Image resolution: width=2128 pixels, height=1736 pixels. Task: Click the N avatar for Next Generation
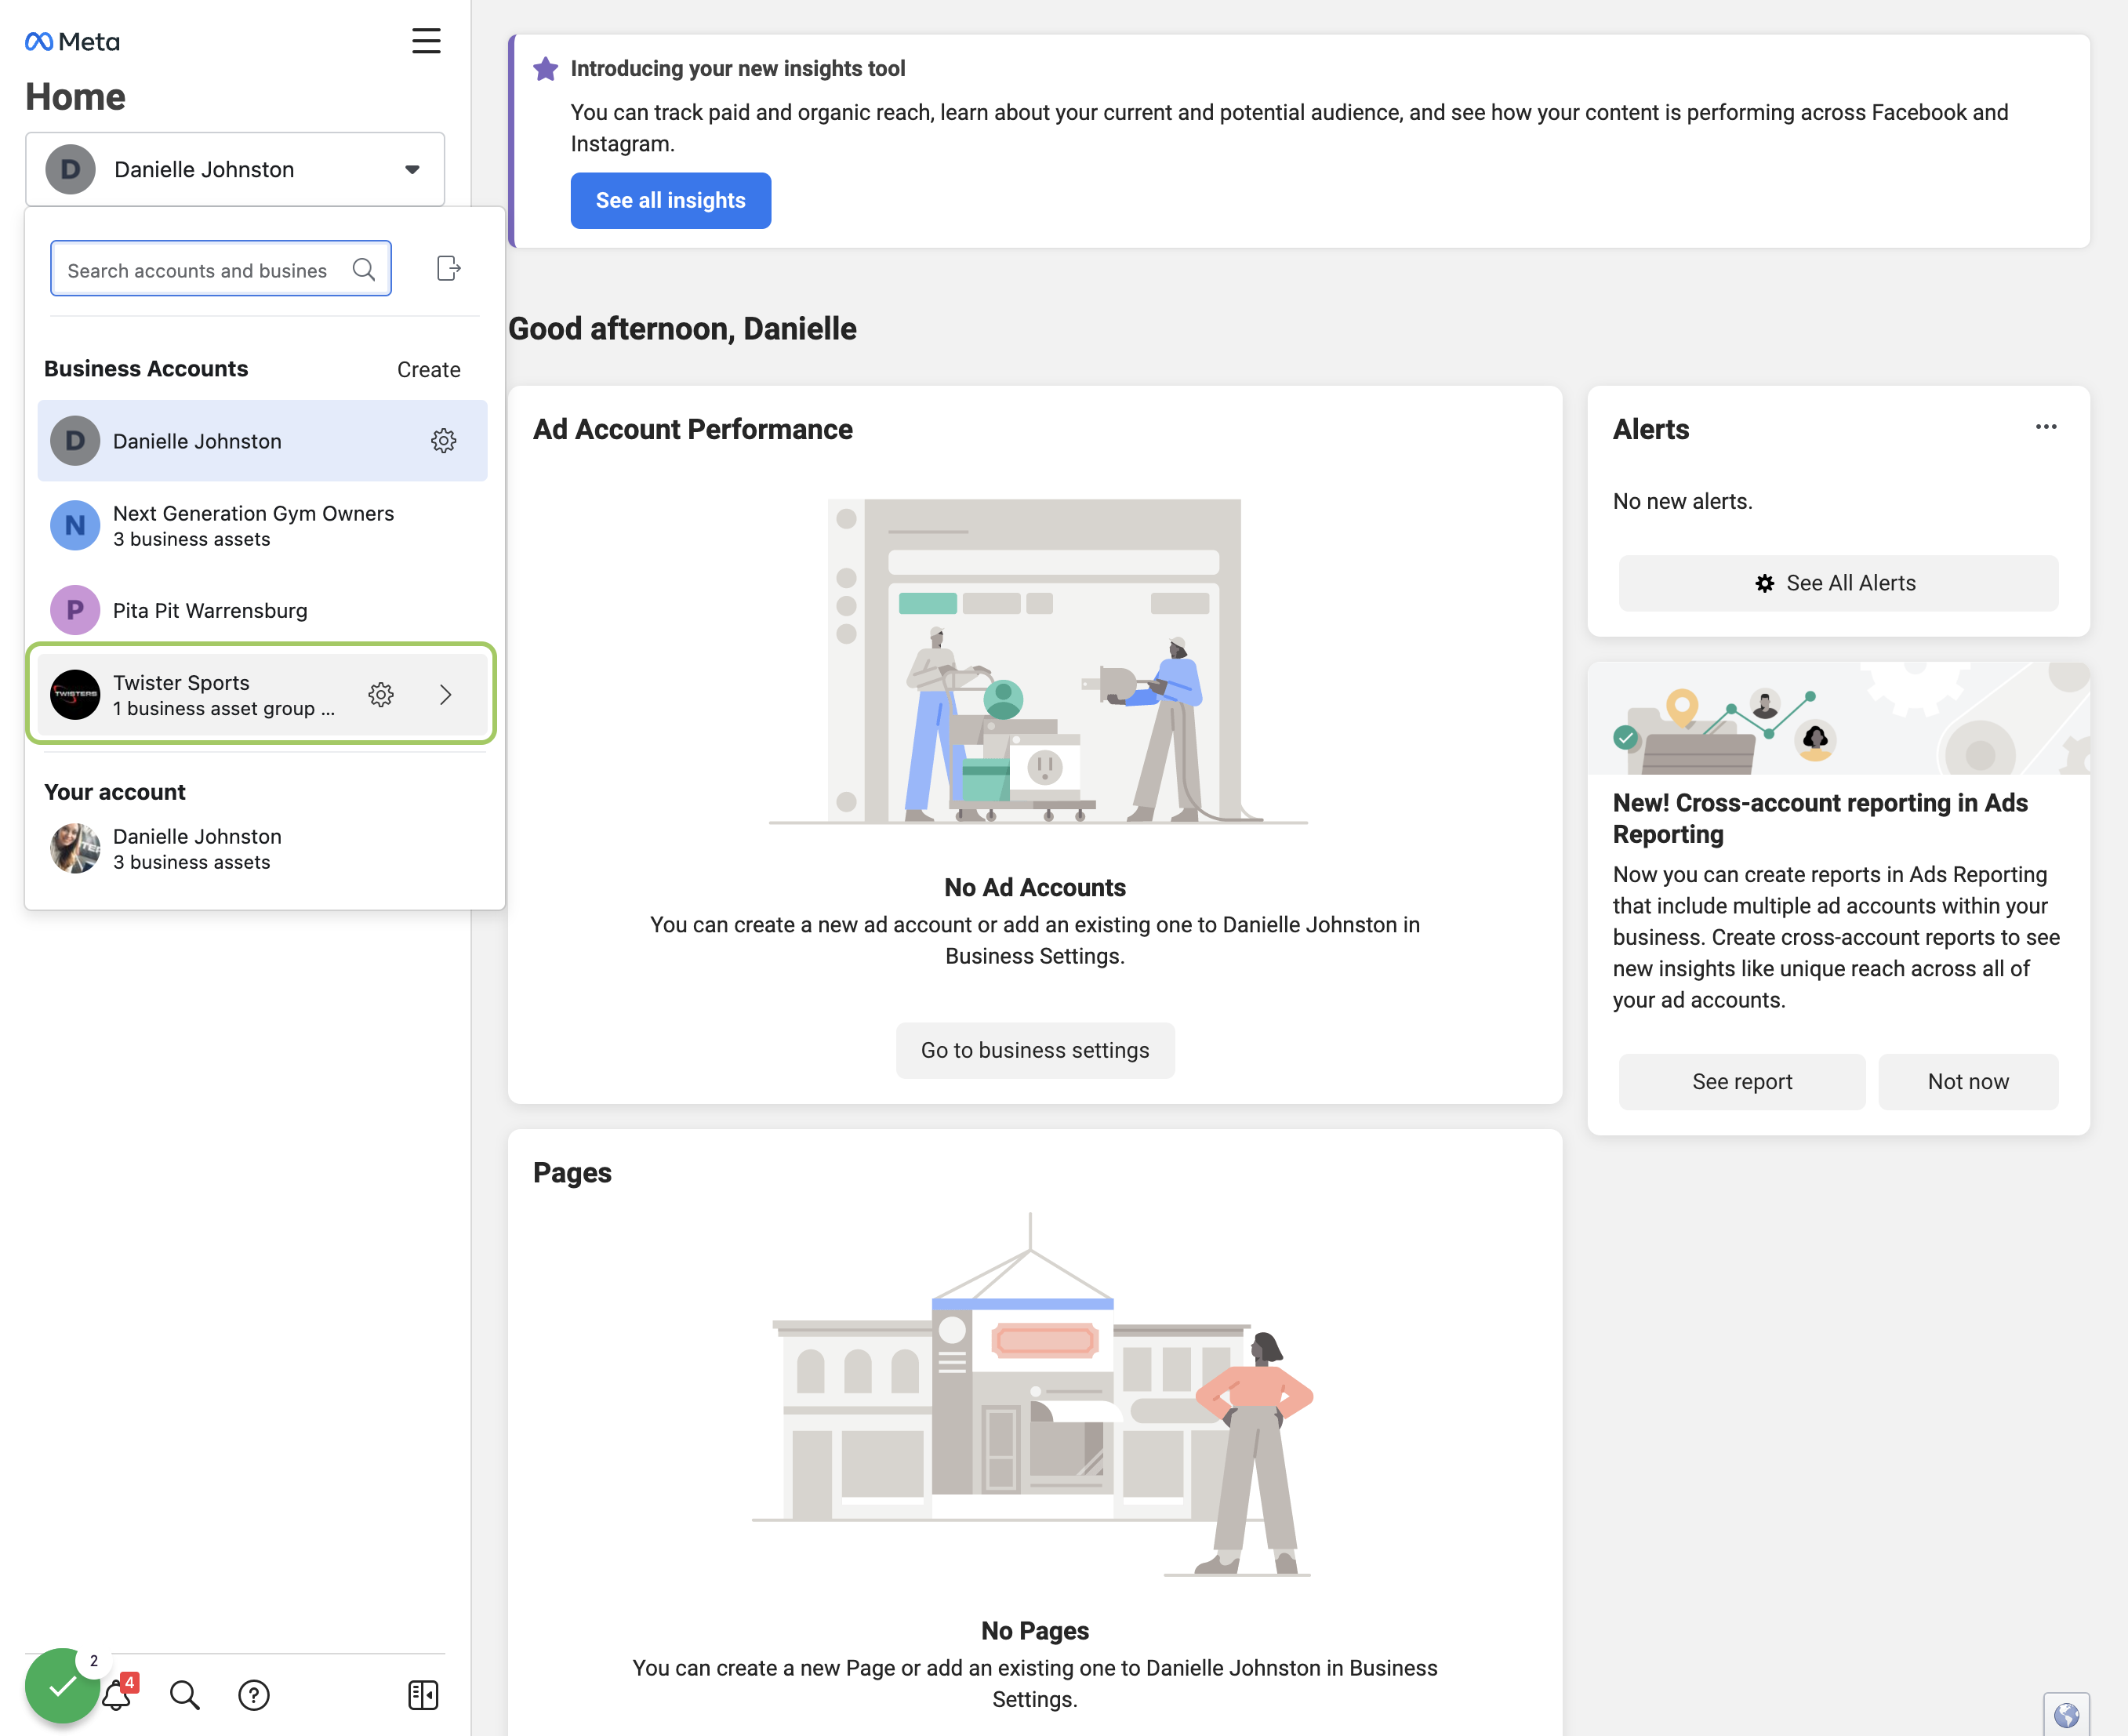75,526
